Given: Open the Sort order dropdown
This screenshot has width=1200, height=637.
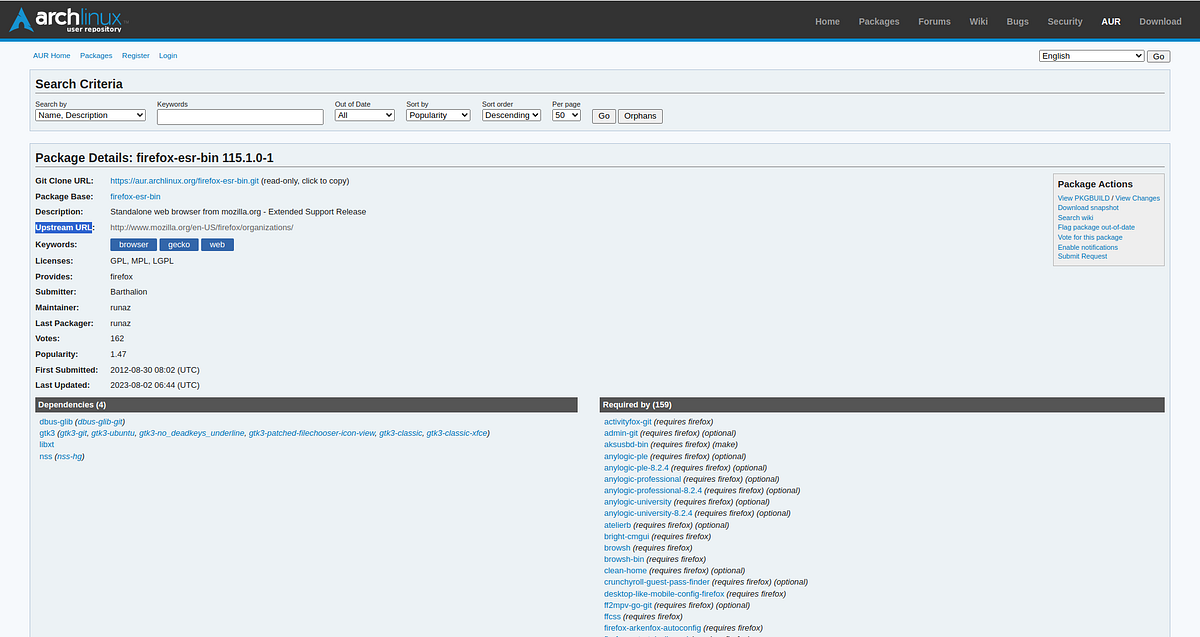Looking at the screenshot, I should click(511, 114).
